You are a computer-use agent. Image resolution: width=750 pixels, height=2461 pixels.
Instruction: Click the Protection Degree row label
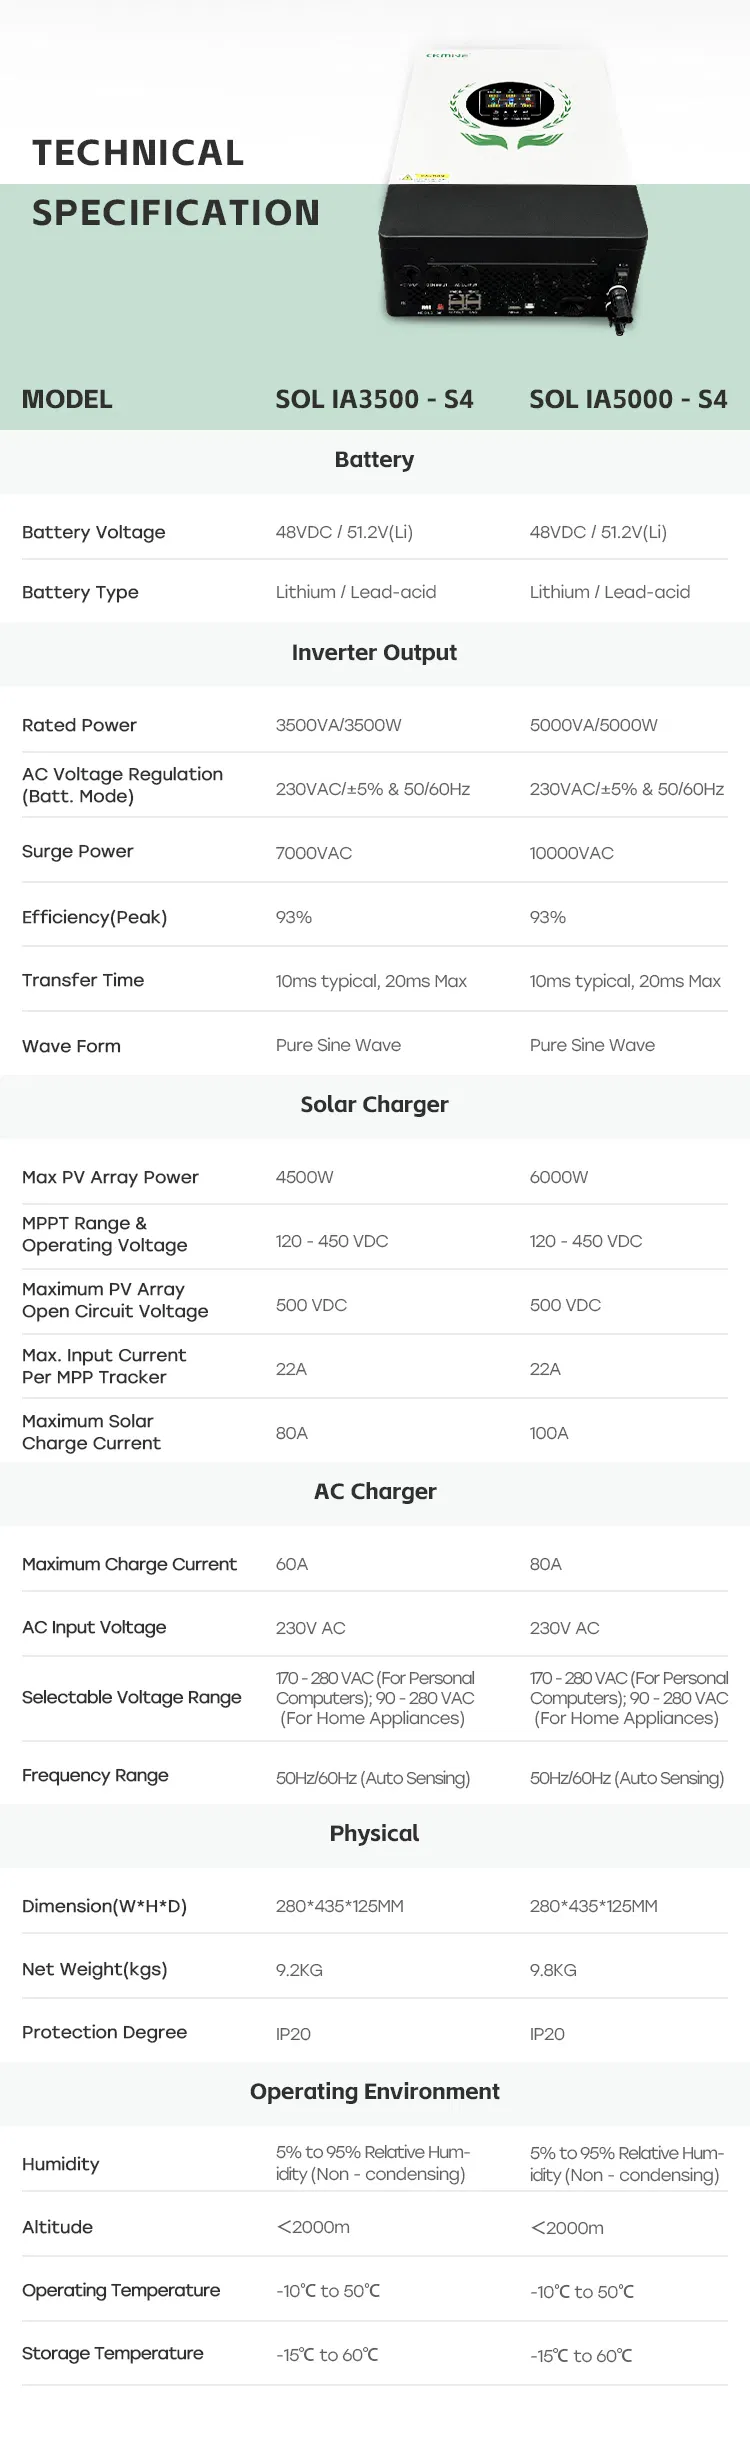coord(105,2033)
